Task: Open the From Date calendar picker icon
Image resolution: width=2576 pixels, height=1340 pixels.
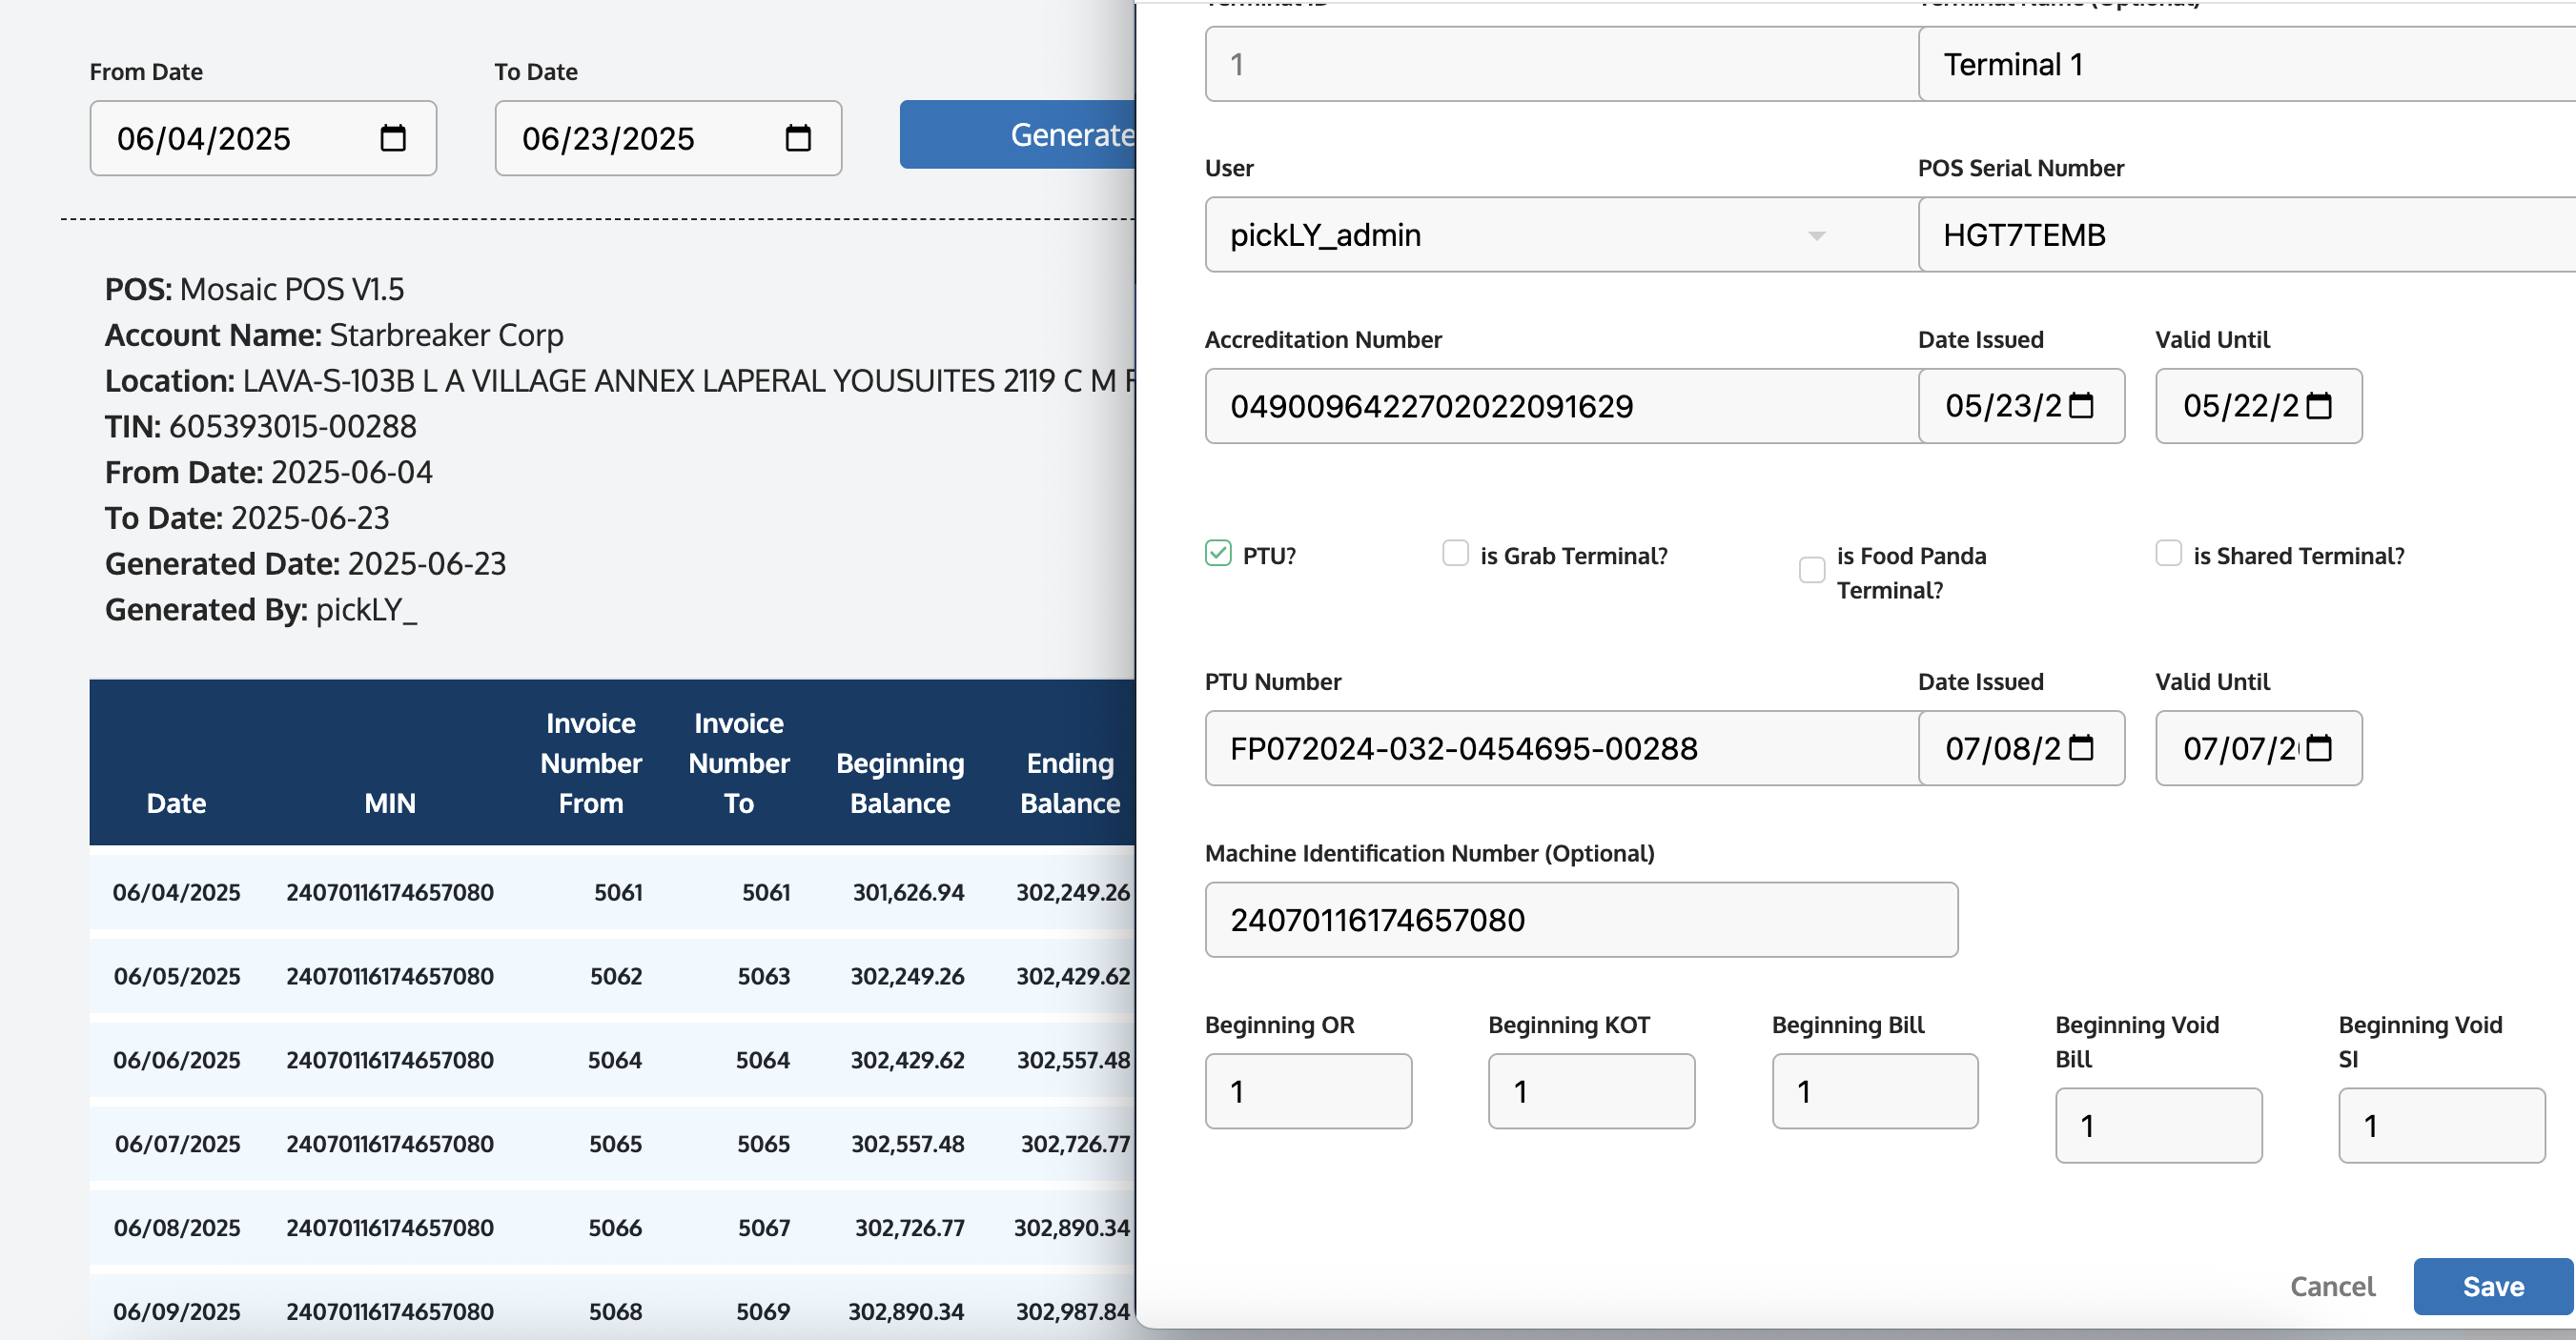Action: point(393,138)
